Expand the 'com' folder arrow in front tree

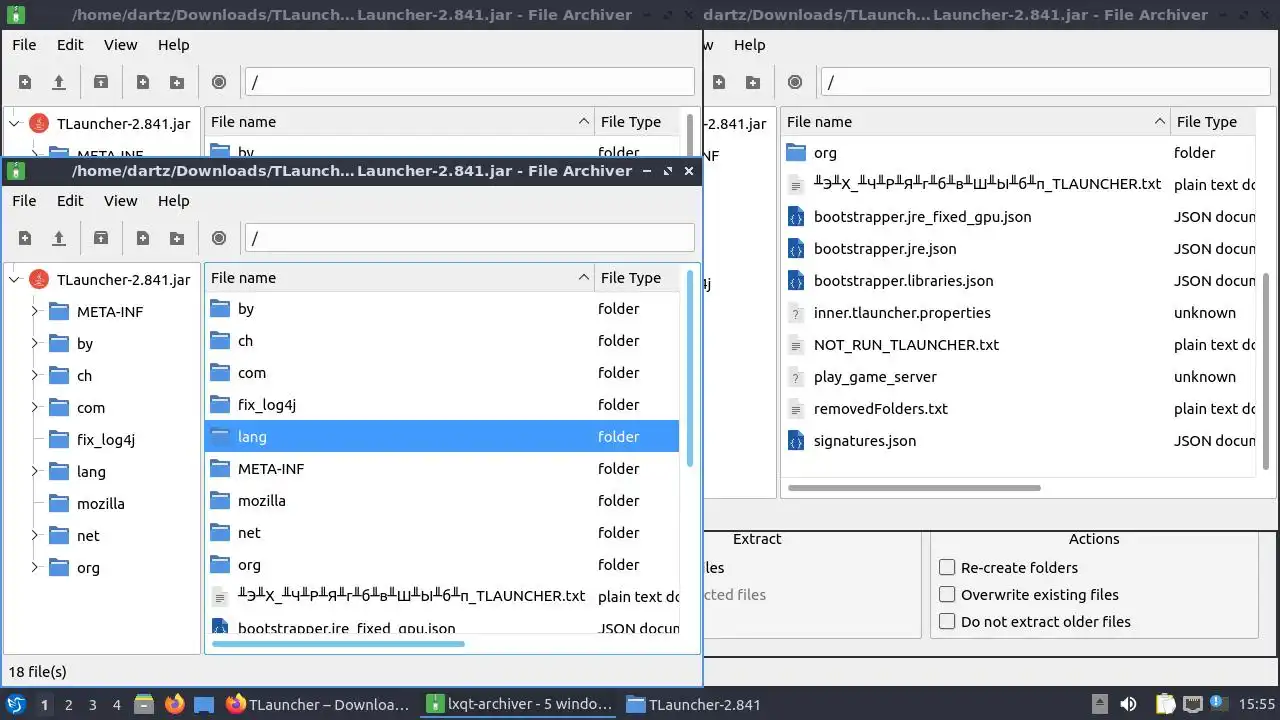[35, 408]
